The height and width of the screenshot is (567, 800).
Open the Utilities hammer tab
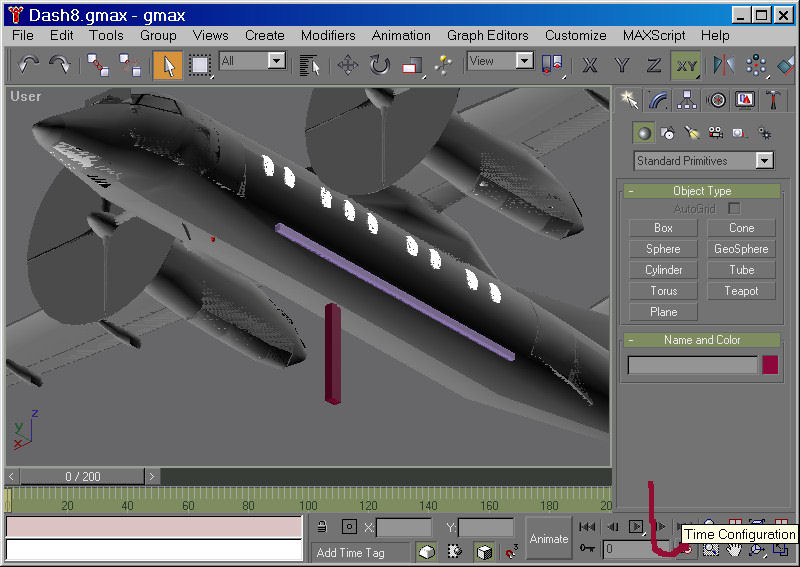coord(774,100)
